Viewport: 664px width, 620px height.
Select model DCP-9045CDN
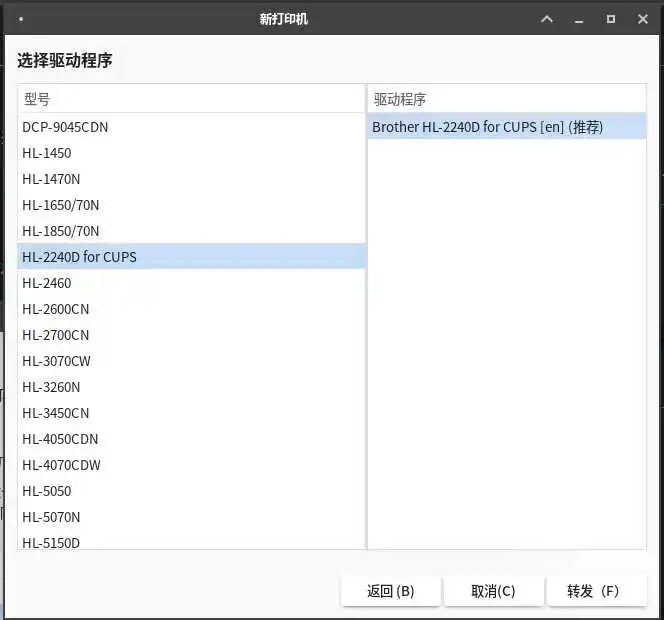[x=191, y=127]
